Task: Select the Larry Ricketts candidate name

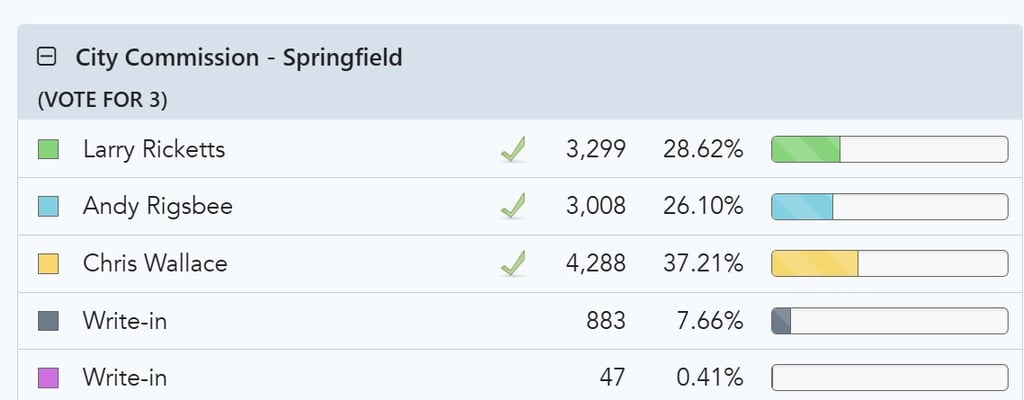Action: click(x=154, y=150)
